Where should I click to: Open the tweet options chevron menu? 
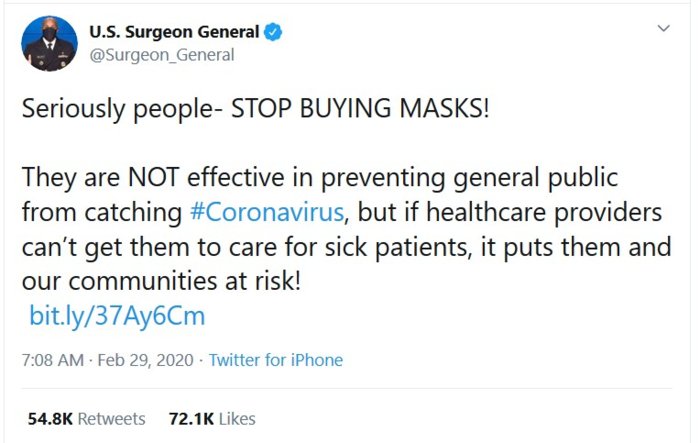(x=664, y=29)
